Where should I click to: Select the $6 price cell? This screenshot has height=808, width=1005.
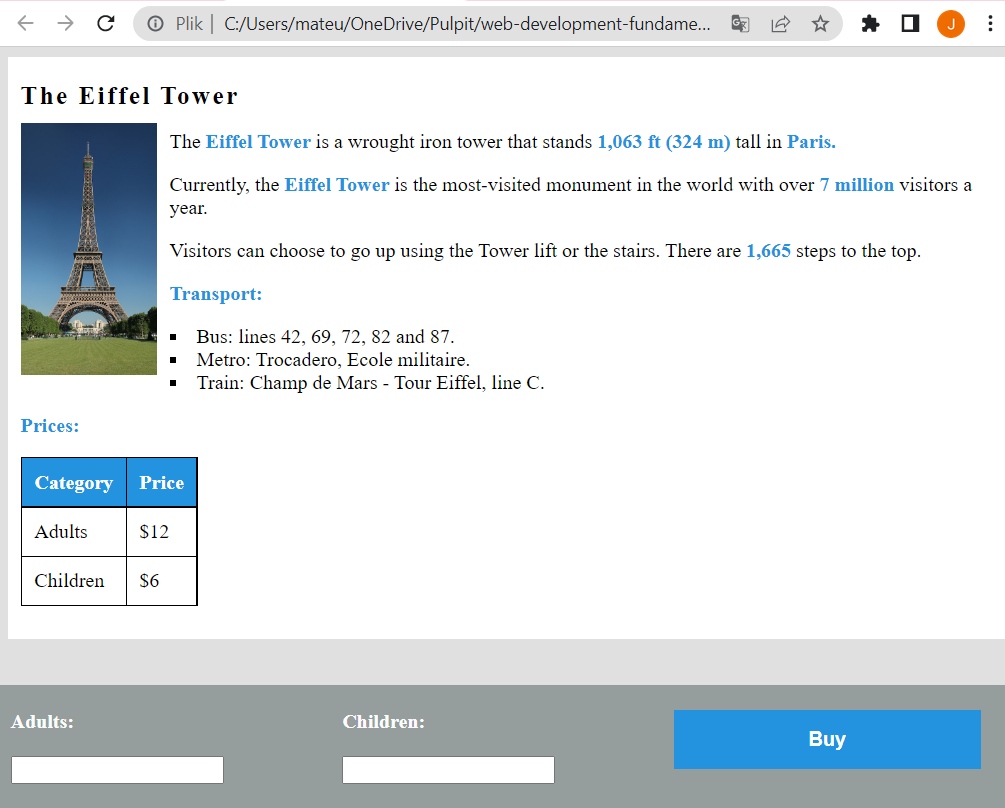tap(162, 581)
